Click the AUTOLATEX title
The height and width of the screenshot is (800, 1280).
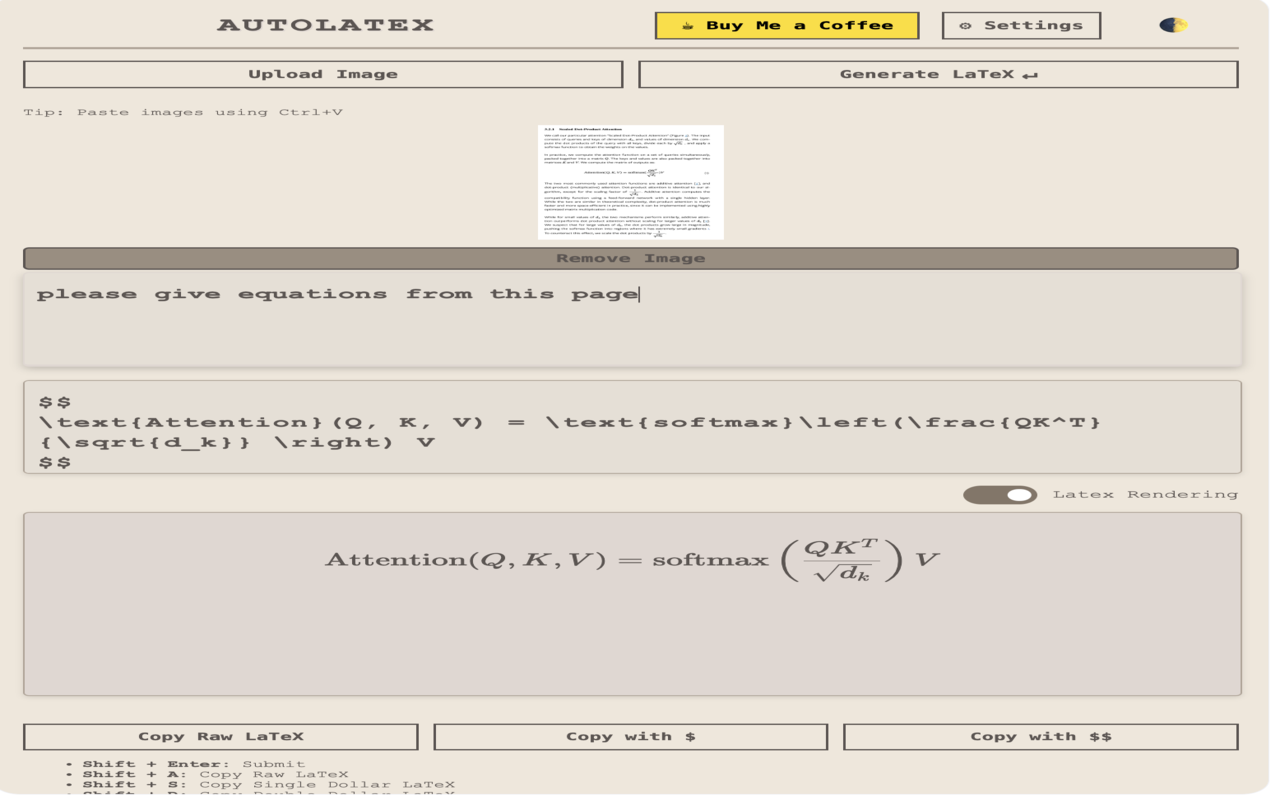point(325,24)
